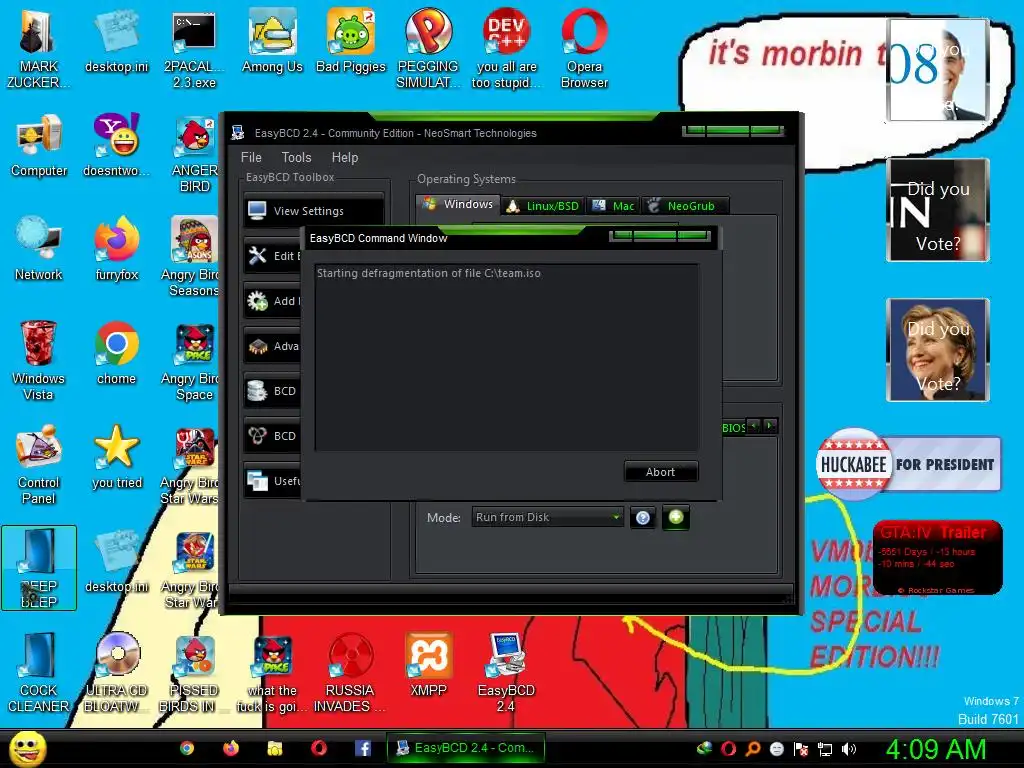Image resolution: width=1024 pixels, height=768 pixels.
Task: Click the smiley Start button
Action: point(27,748)
